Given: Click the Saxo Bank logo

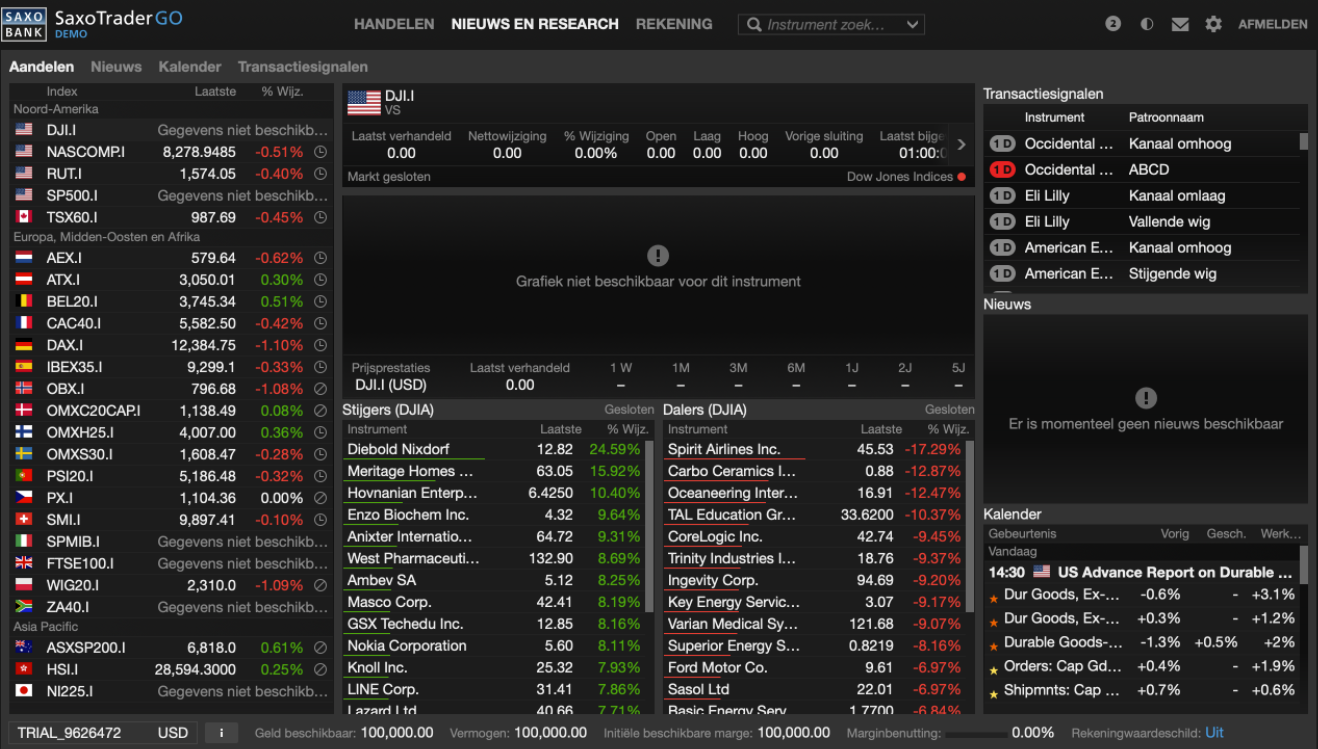Looking at the screenshot, I should click(x=24, y=24).
